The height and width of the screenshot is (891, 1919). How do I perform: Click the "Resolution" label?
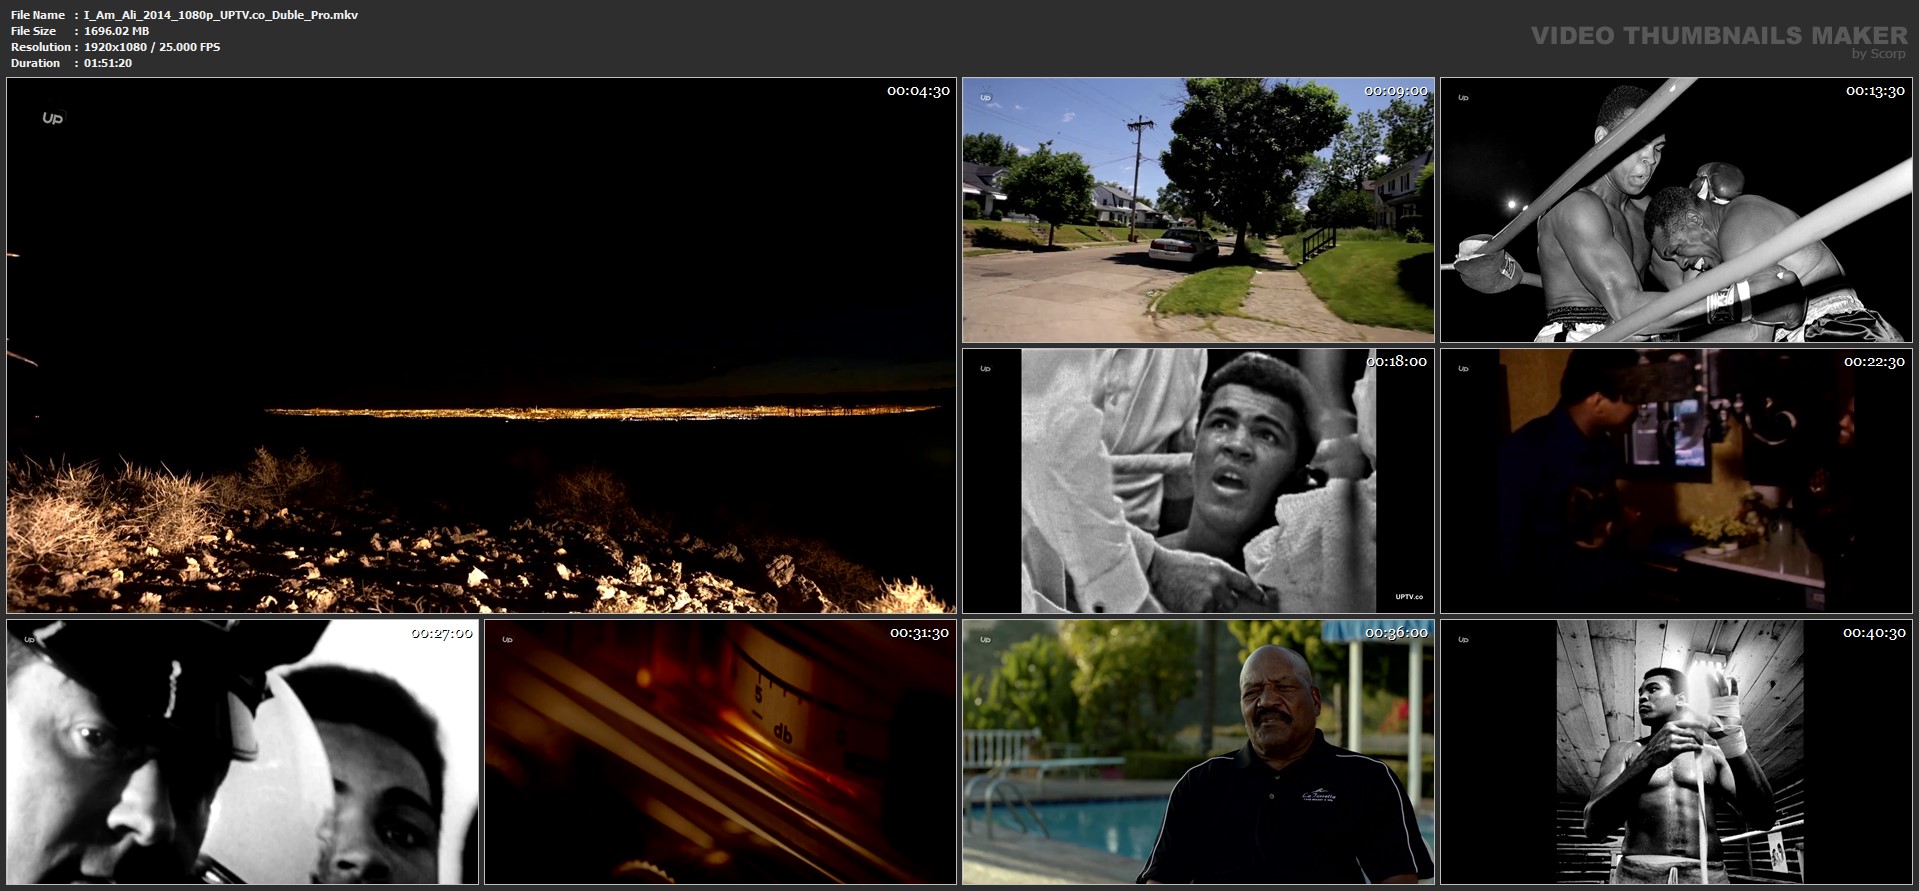[41, 47]
